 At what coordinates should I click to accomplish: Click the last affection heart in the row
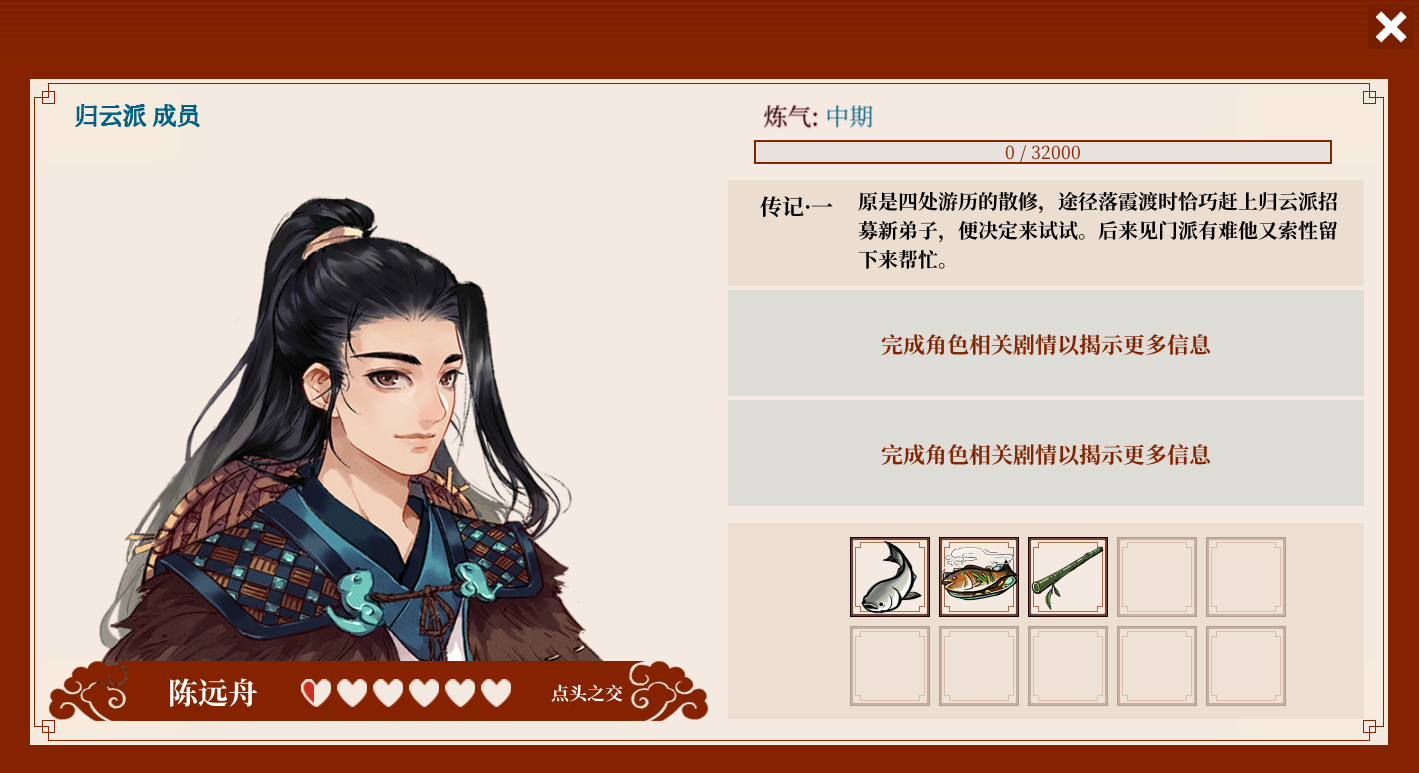click(x=496, y=692)
